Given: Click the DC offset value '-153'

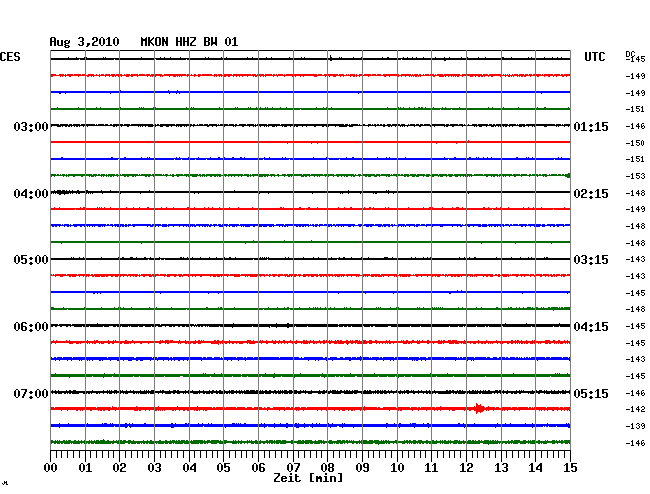Looking at the screenshot, I should (635, 176).
